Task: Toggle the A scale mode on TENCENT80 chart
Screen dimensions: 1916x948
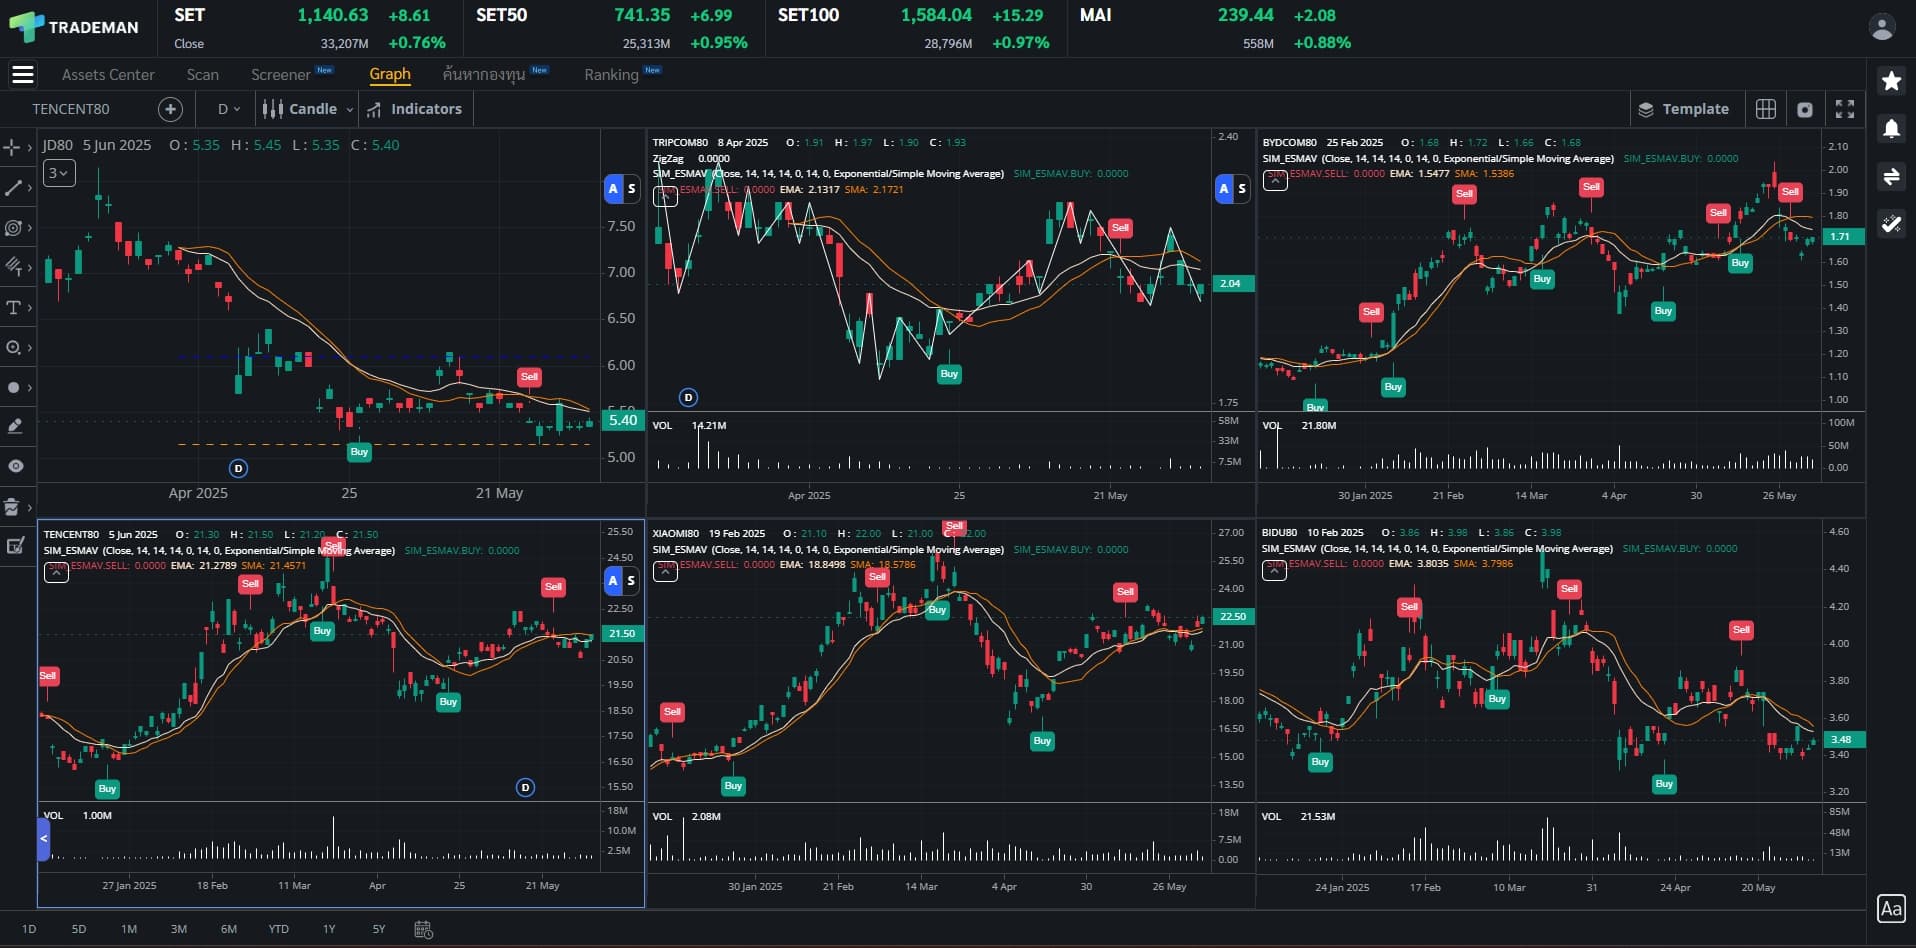Action: point(613,580)
